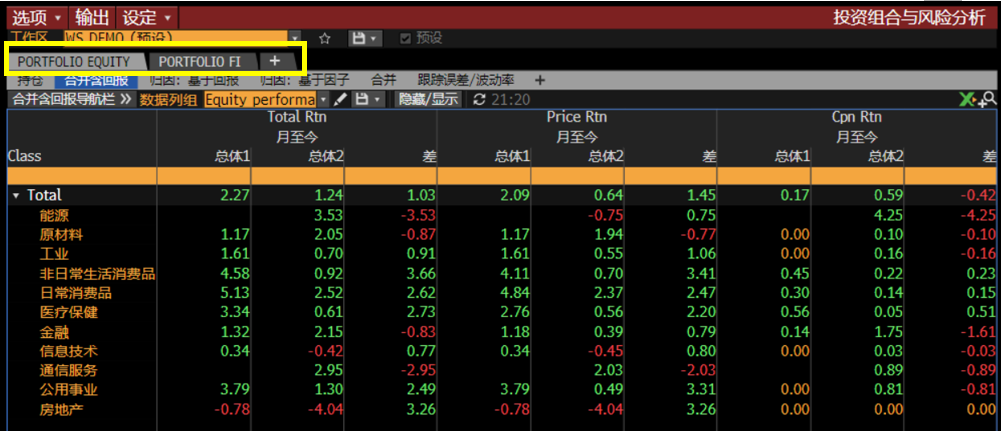Open the 设定 dropdown menu
1003x431 pixels.
tap(147, 17)
